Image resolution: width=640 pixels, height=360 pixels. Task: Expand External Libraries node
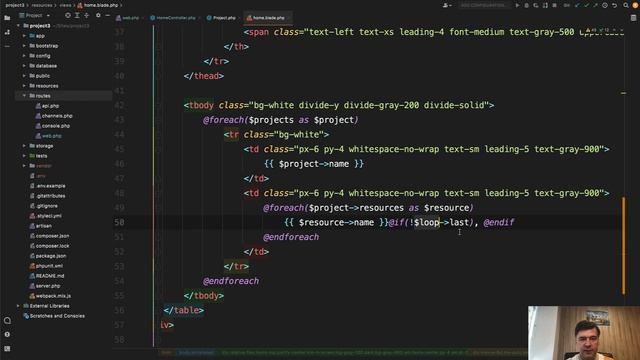18,306
